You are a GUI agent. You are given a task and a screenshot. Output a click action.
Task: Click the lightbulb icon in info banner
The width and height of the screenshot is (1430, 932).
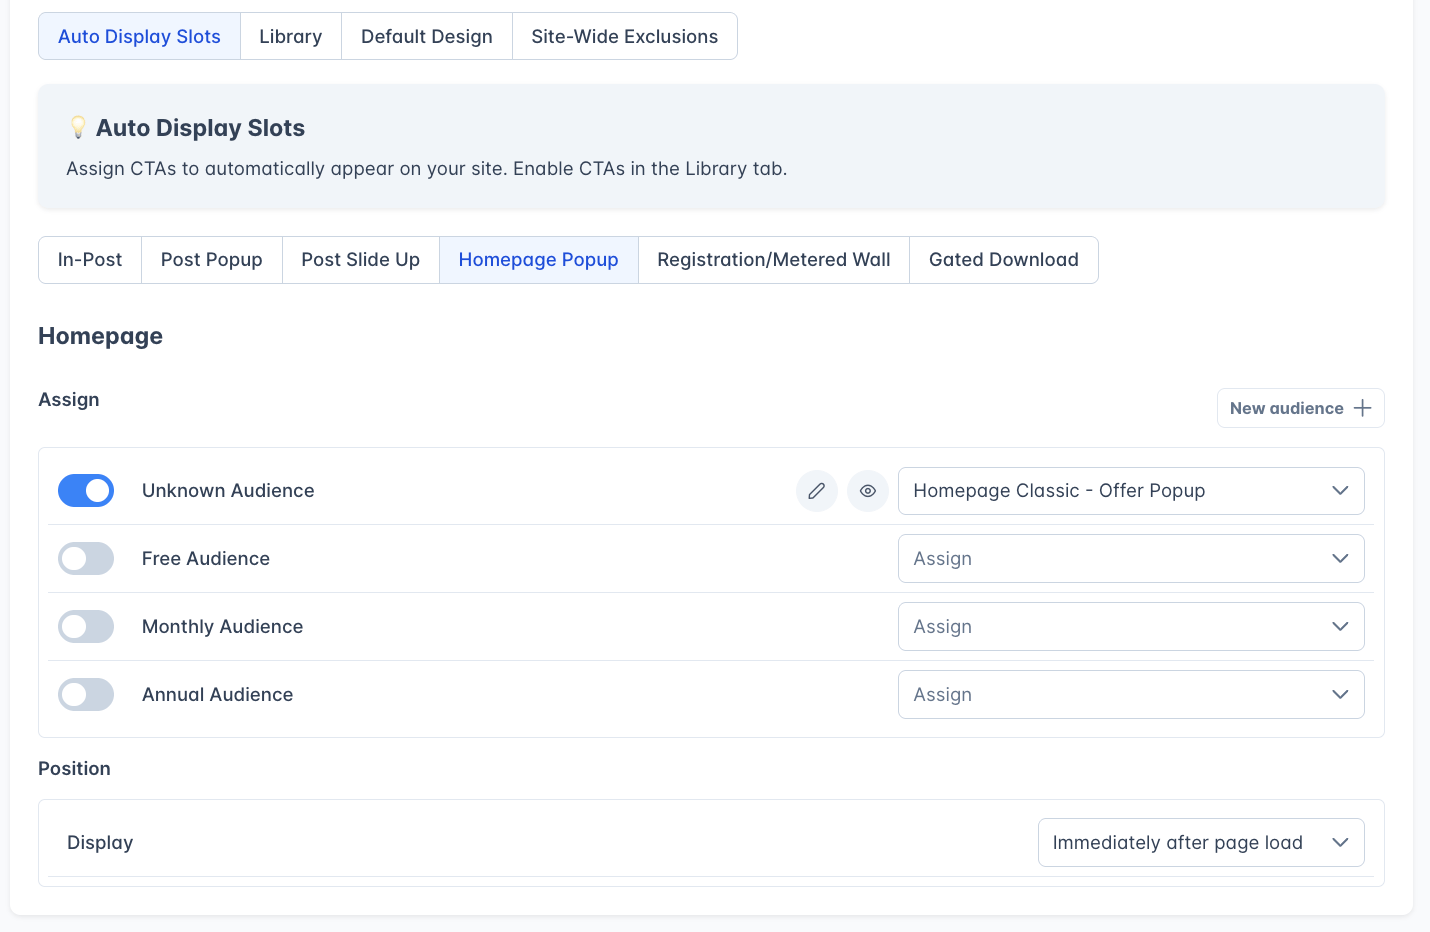(78, 128)
